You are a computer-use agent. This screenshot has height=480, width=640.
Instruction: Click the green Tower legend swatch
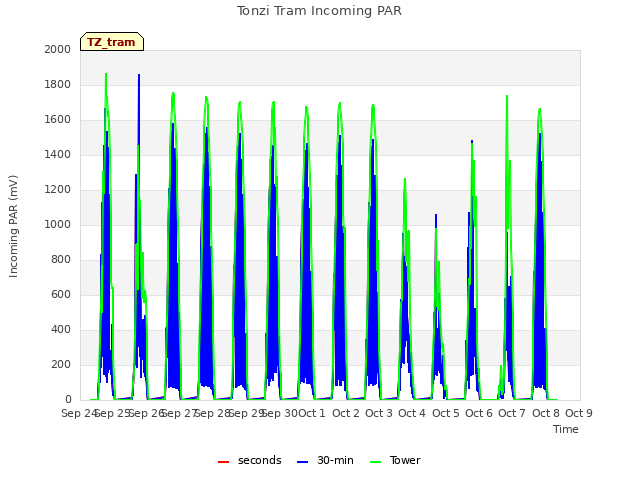click(x=375, y=462)
